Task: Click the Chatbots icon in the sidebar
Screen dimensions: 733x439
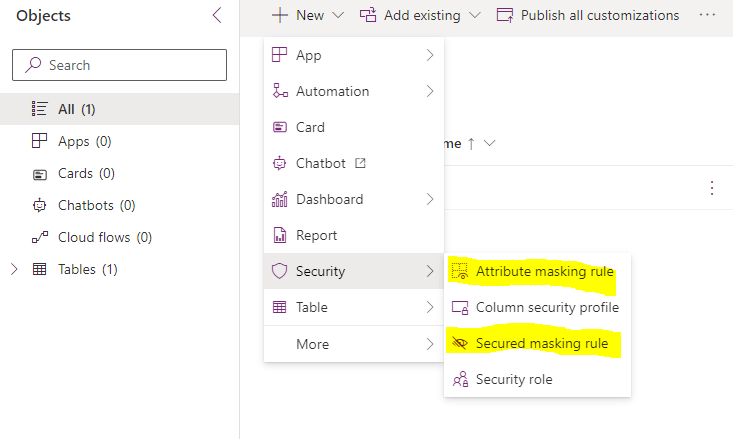Action: [39, 205]
